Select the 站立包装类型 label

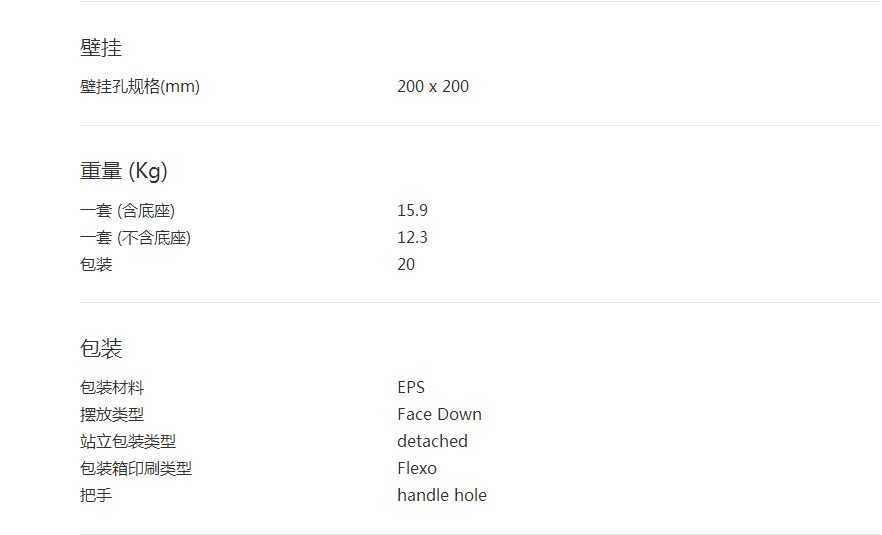[x=128, y=441]
